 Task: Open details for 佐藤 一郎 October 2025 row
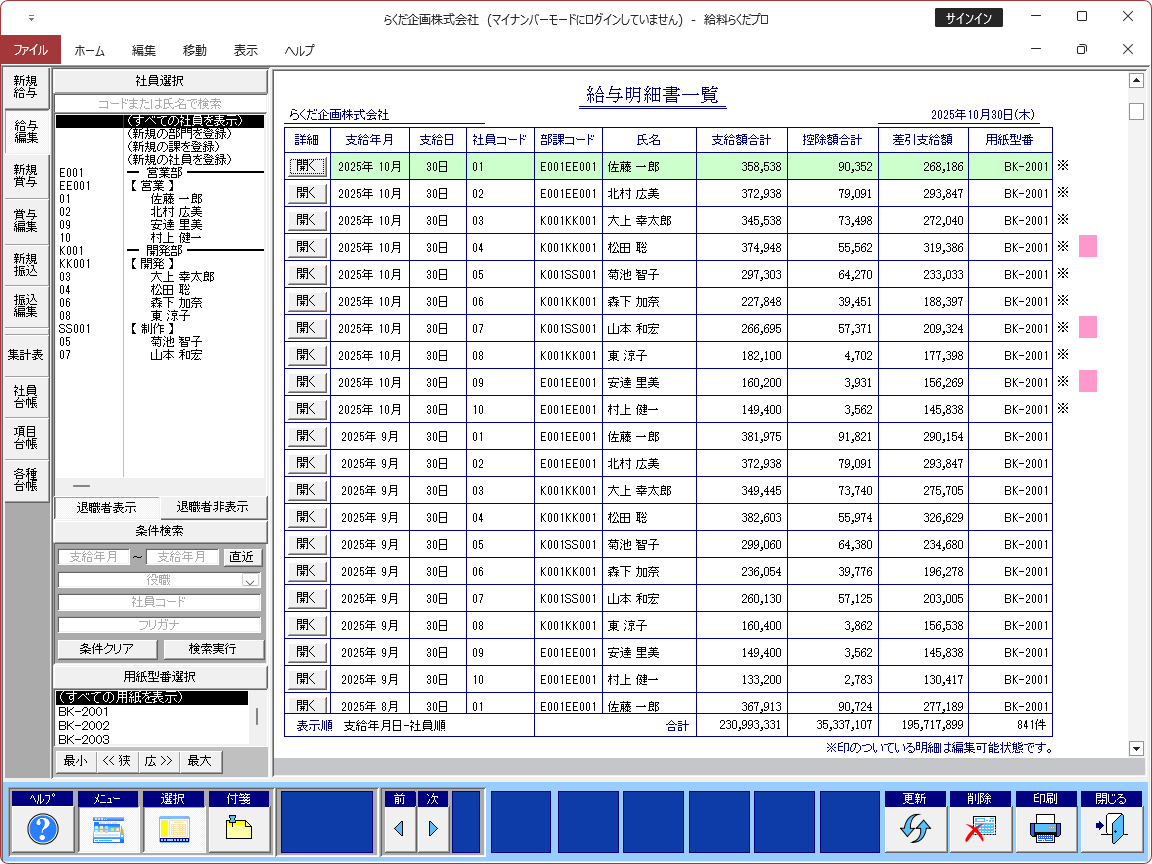pos(308,167)
